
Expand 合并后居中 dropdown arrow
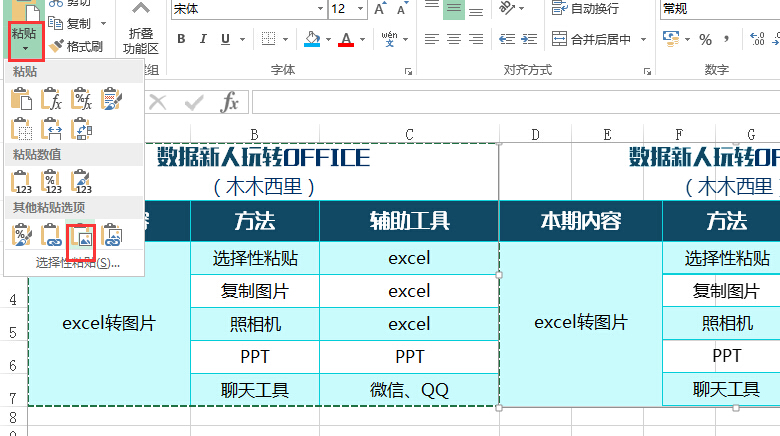(643, 39)
